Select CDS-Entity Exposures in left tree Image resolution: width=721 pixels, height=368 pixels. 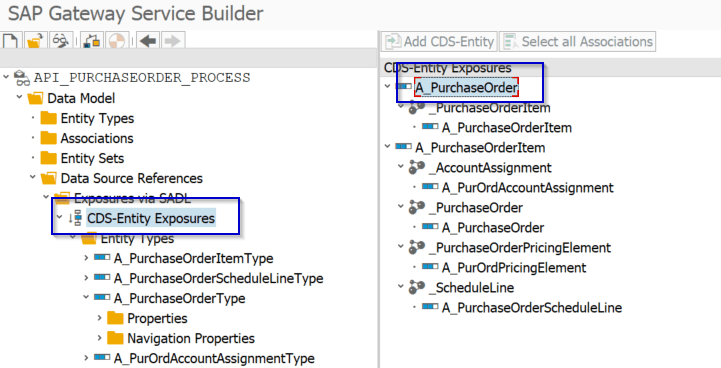click(x=151, y=218)
